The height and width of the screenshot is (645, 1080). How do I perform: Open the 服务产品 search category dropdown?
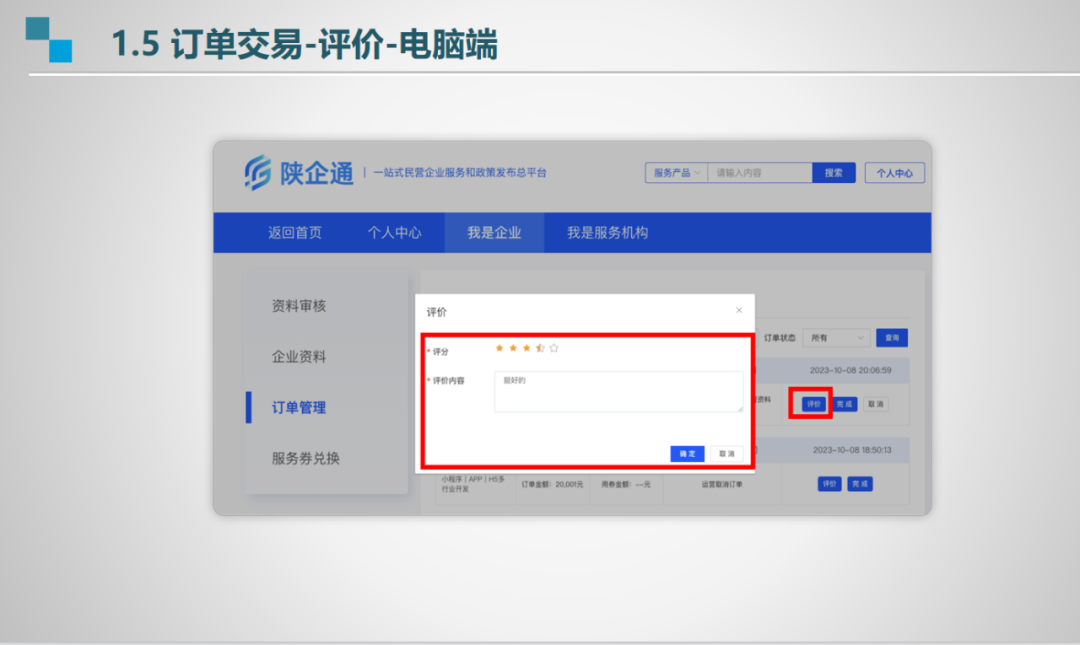[x=677, y=173]
